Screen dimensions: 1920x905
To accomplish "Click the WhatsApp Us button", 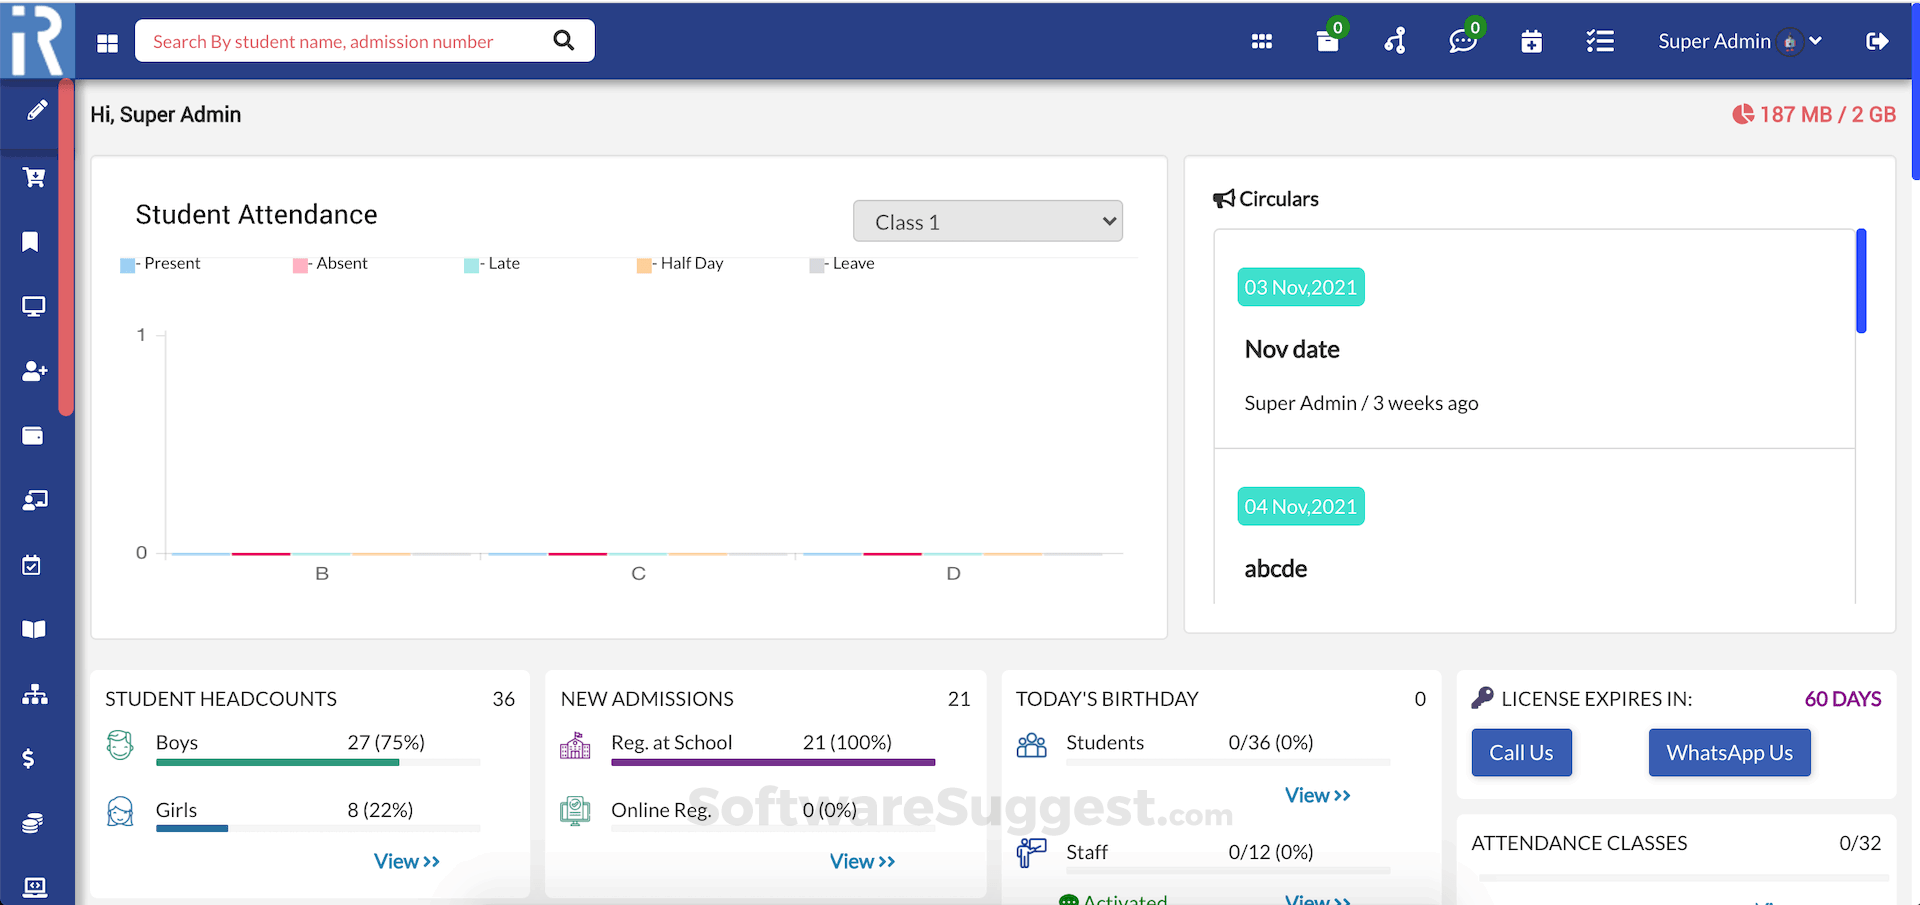I will [1729, 752].
